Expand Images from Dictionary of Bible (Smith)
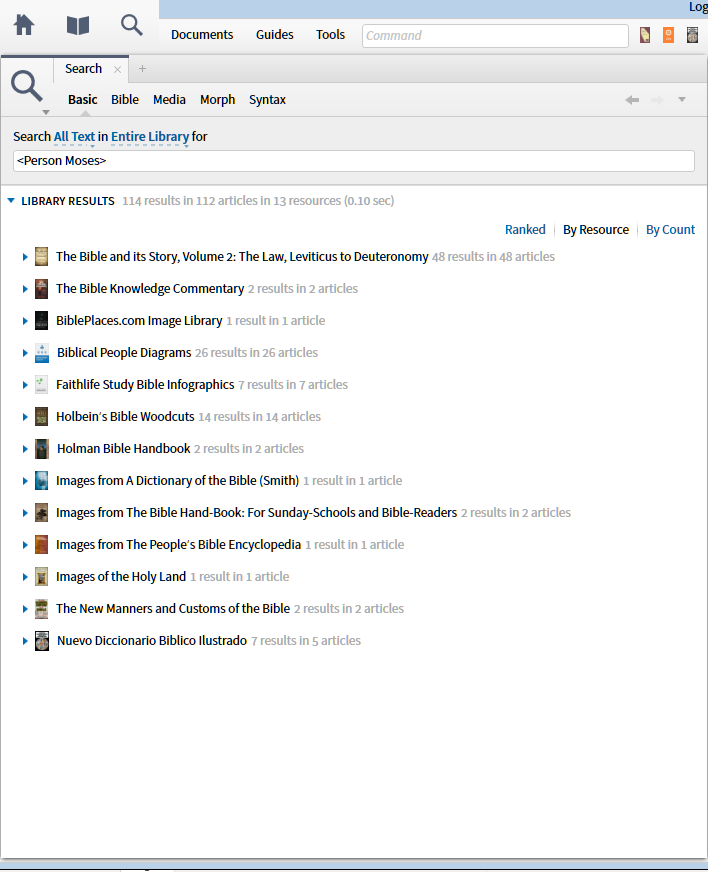 [25, 481]
